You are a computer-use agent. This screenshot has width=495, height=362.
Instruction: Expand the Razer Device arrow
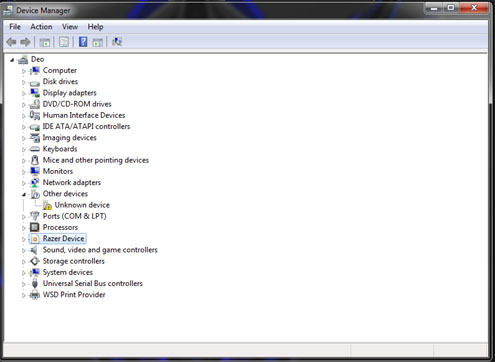tap(24, 239)
